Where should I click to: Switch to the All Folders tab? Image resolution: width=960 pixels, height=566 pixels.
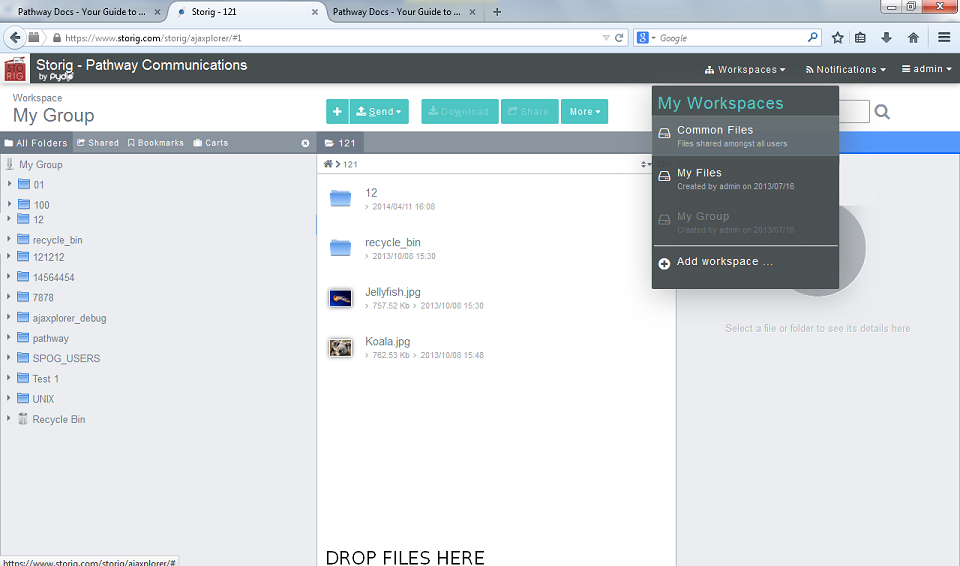coord(36,143)
